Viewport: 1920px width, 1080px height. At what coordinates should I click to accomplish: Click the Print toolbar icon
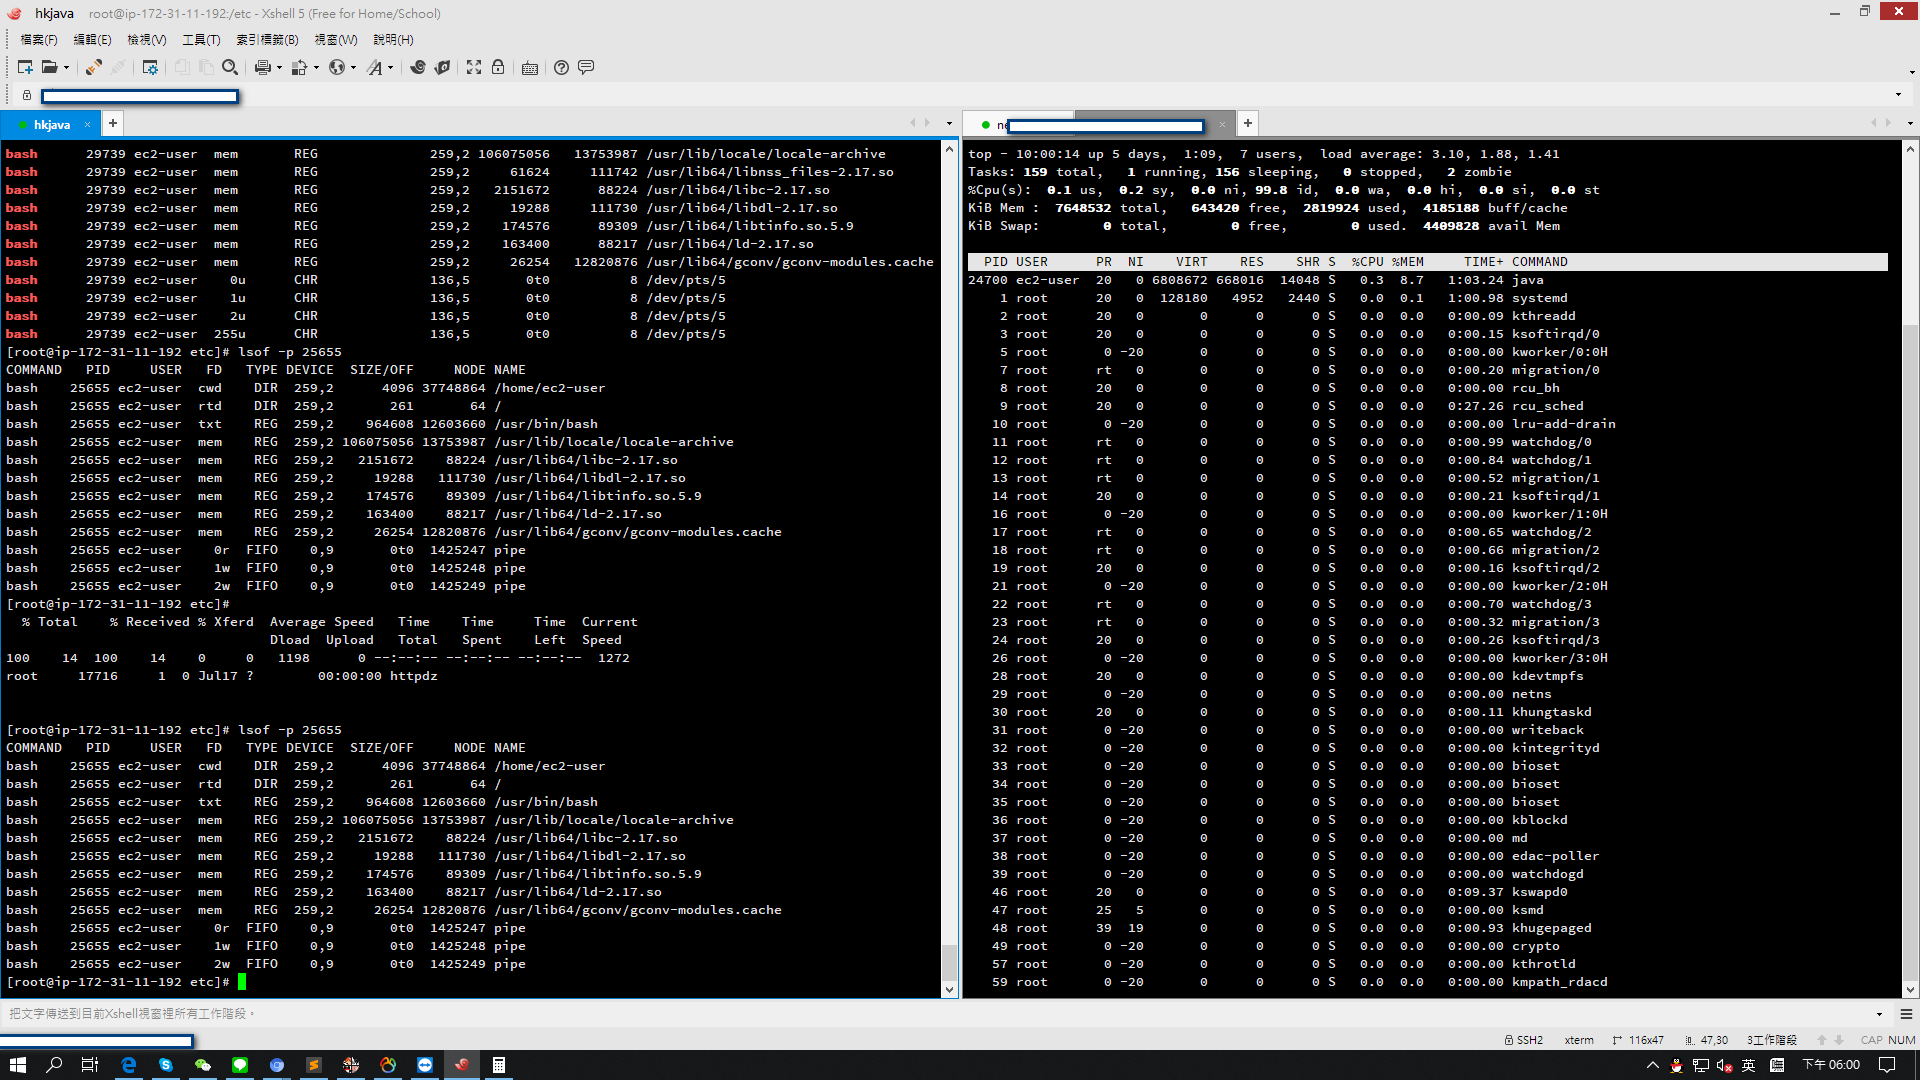[262, 67]
